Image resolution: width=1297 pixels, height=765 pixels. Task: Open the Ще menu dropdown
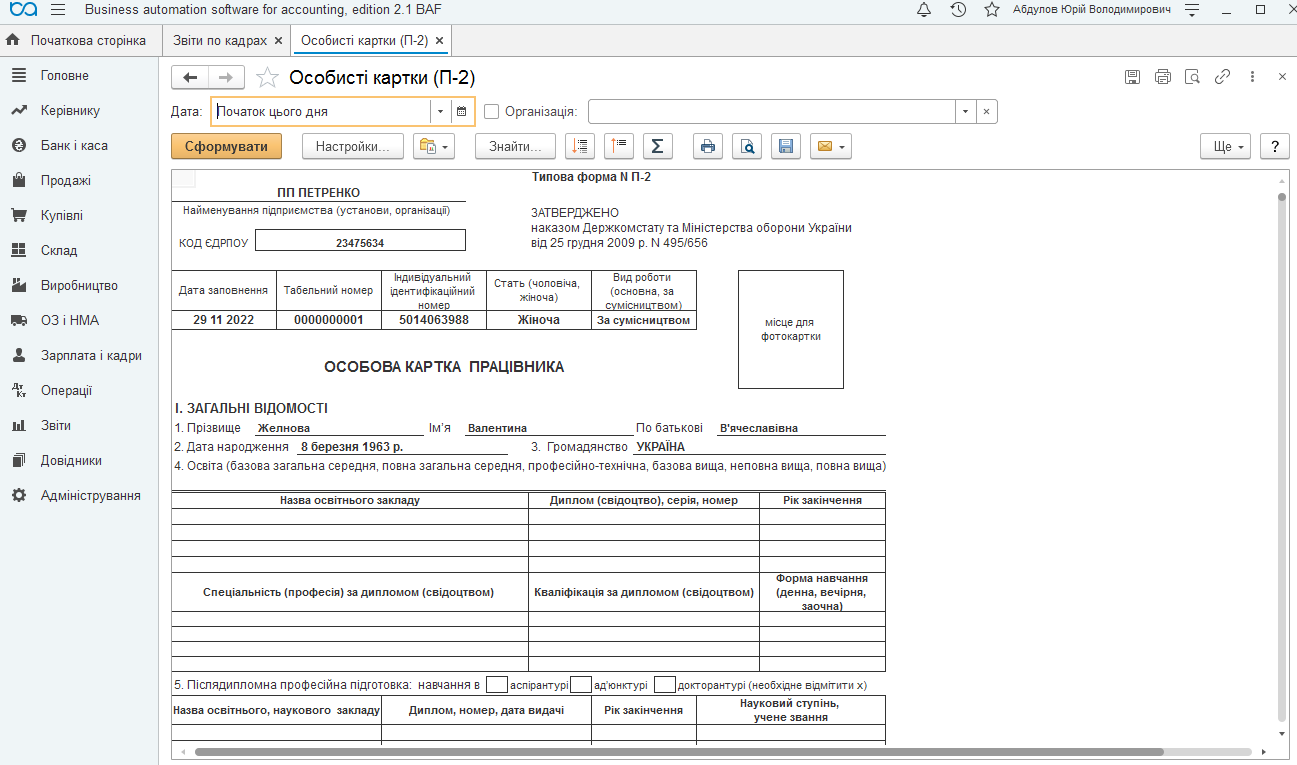point(1226,146)
